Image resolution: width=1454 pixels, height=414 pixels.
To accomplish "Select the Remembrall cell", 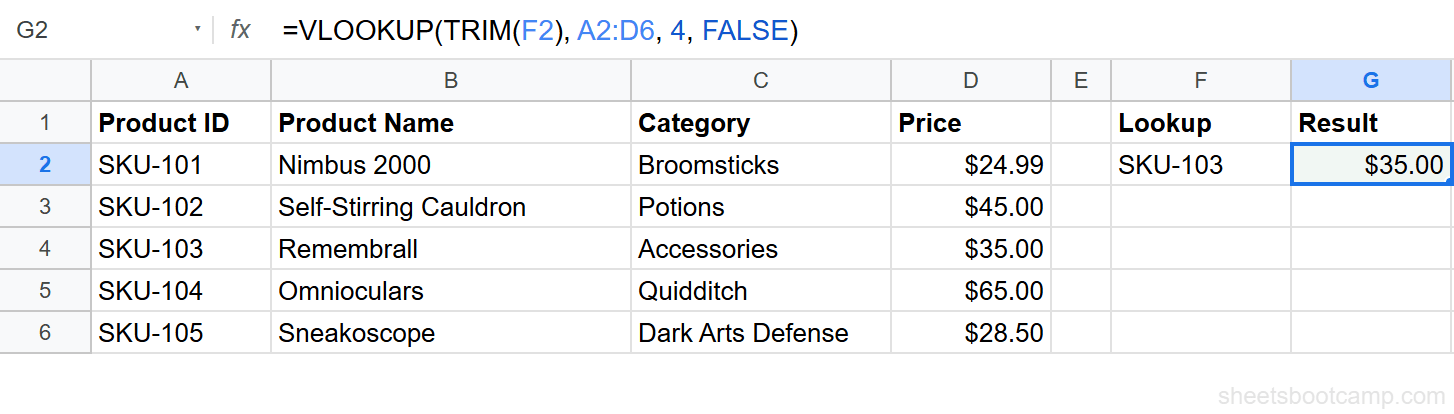I will tap(450, 249).
